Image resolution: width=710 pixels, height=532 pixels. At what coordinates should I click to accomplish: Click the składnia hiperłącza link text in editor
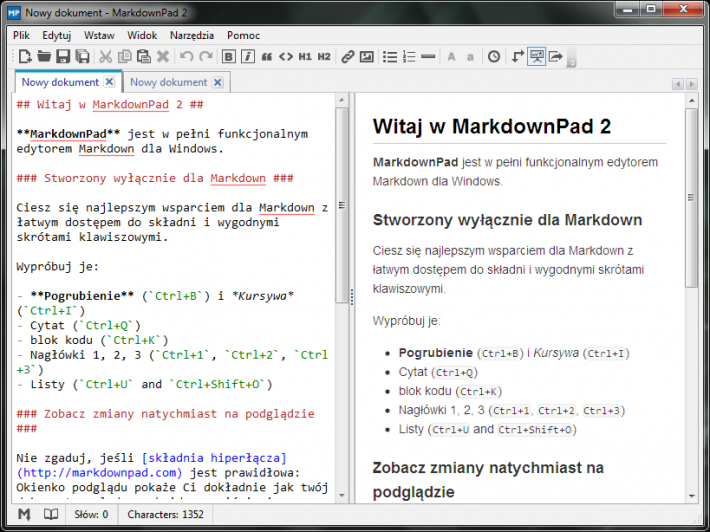(214, 458)
